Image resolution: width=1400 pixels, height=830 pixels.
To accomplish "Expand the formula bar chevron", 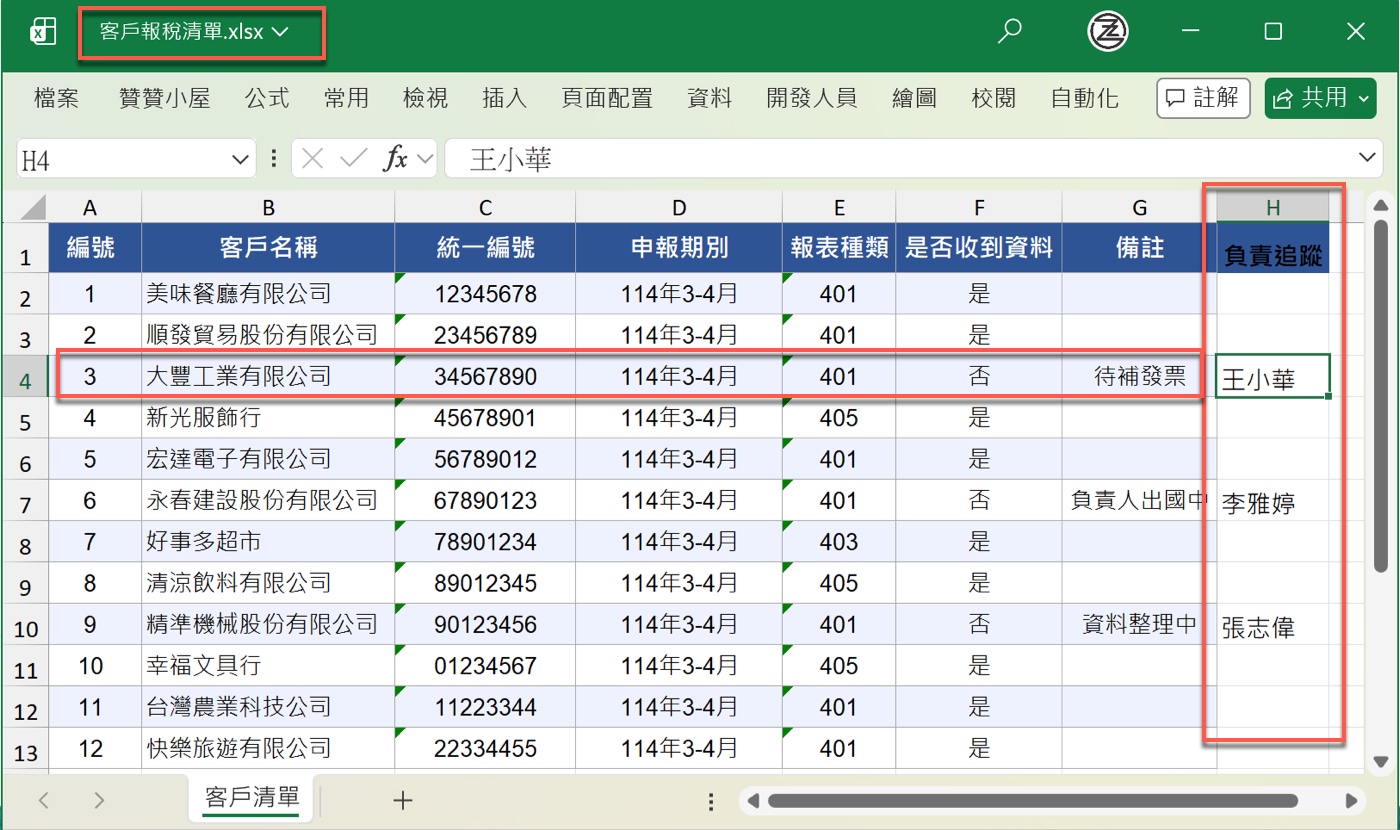I will [x=1369, y=157].
